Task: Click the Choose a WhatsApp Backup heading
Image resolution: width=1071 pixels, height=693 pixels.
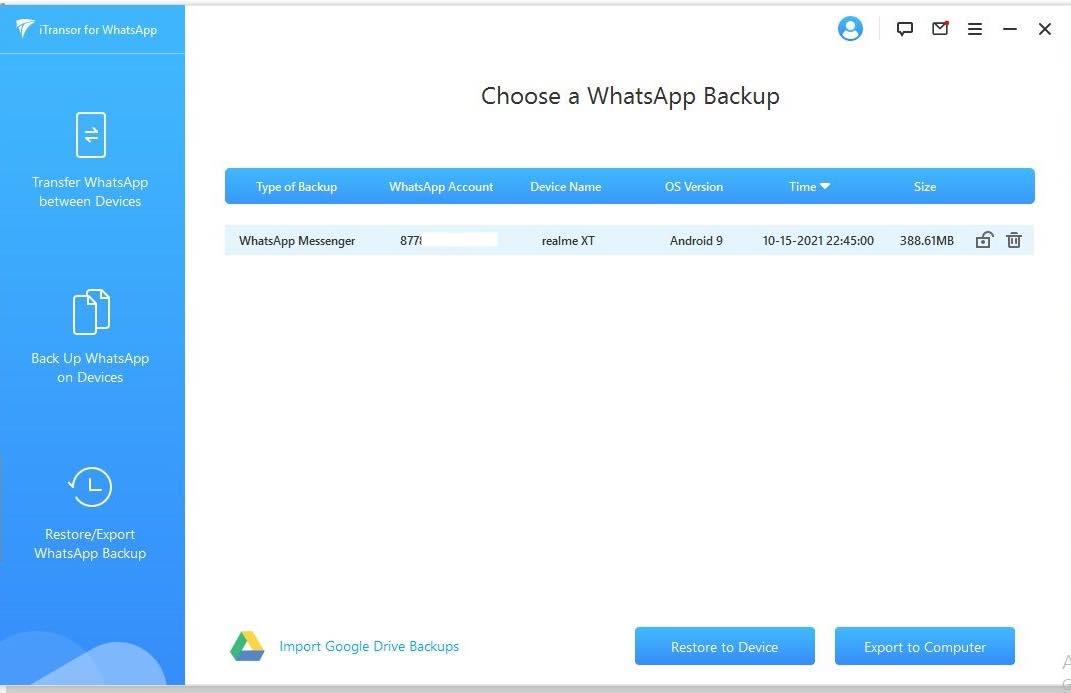Action: point(630,96)
